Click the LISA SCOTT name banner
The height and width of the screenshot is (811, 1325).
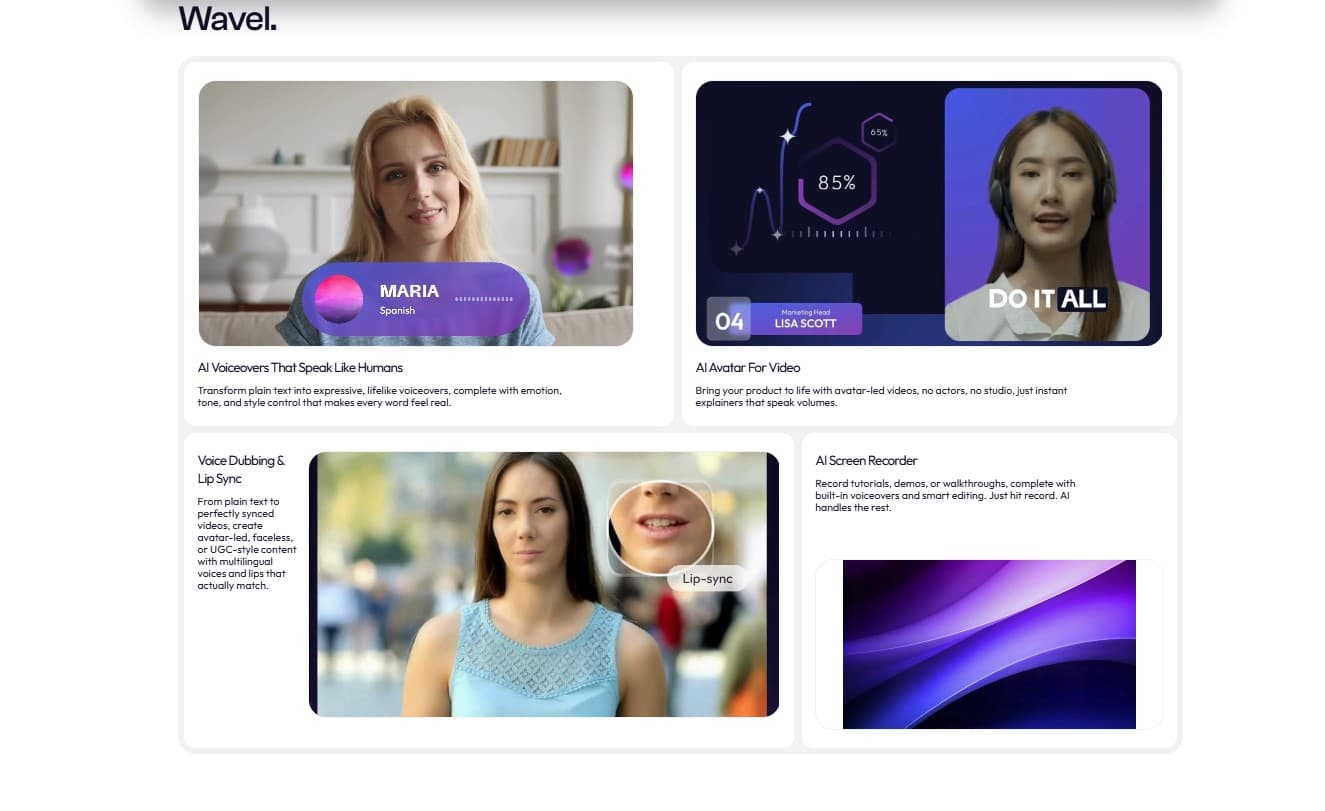click(805, 319)
